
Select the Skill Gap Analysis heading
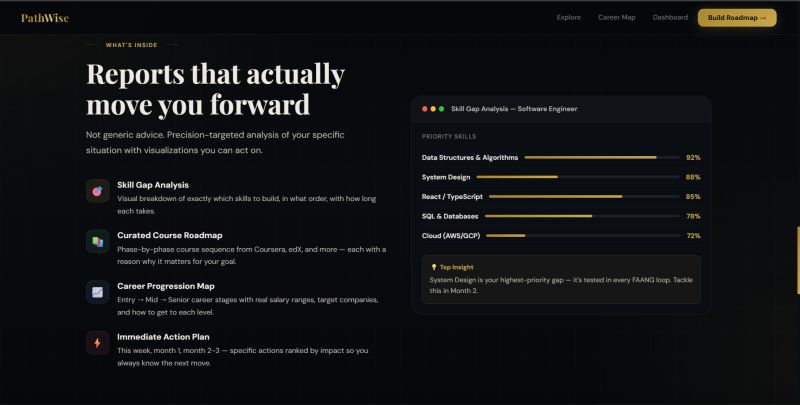click(x=153, y=185)
